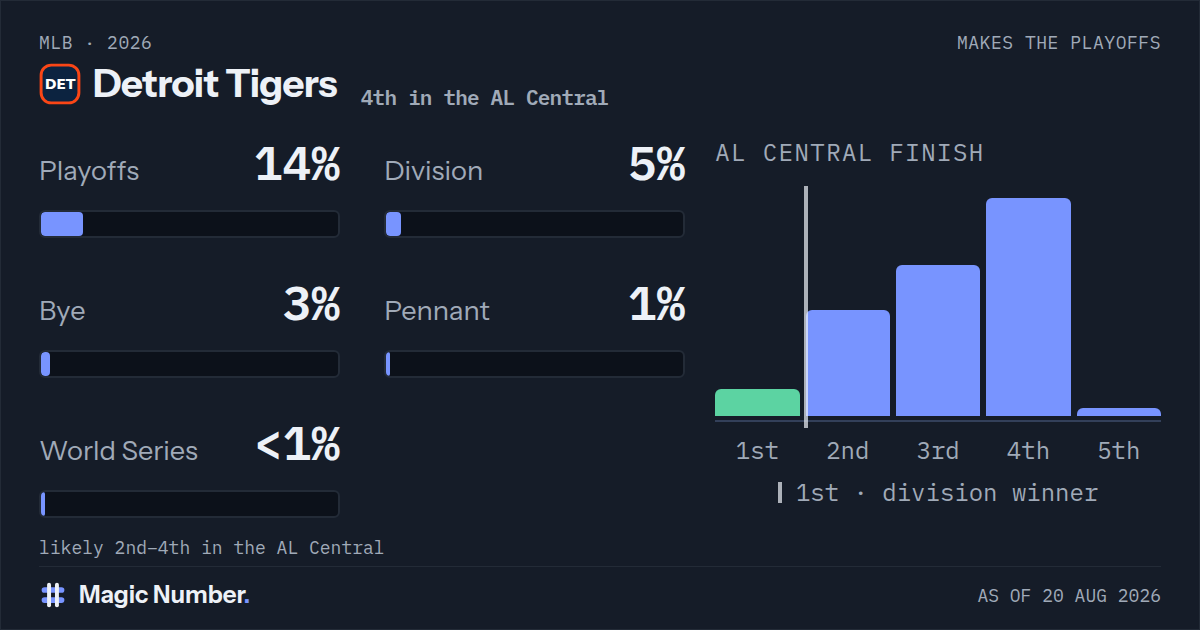Click the Detroit Tigers team title
Image resolution: width=1200 pixels, height=630 pixels.
tap(215, 84)
